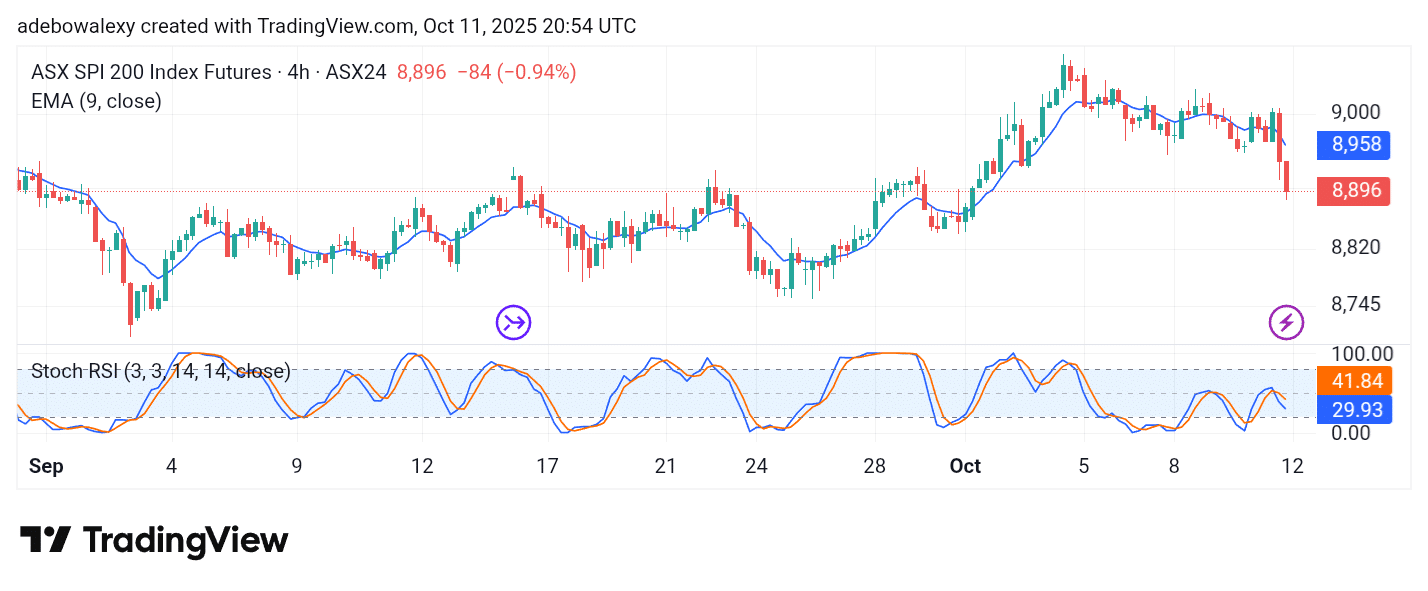Click the blue 29.93 Stoch RSI value tag

(x=1352, y=409)
